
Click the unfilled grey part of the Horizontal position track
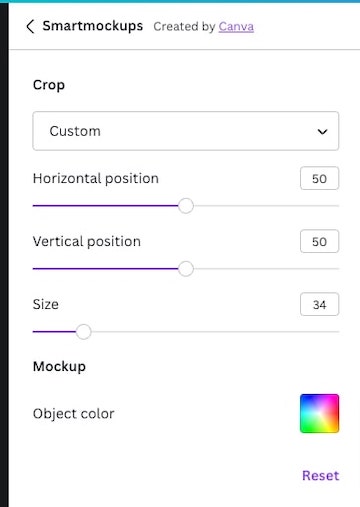point(266,206)
